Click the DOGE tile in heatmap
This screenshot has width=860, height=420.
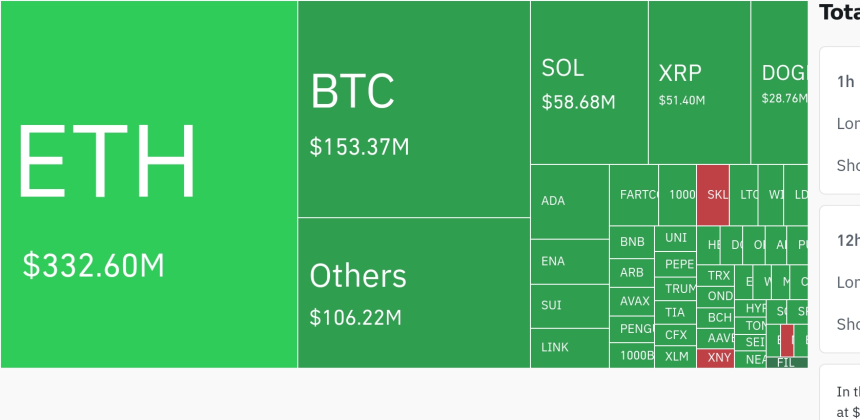[780, 82]
